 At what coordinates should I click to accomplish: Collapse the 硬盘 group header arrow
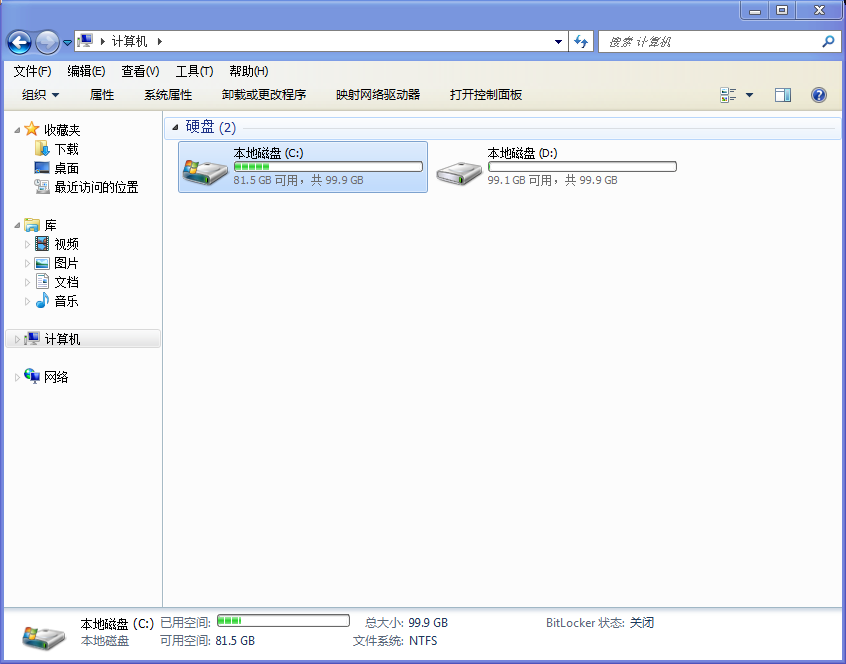(176, 127)
